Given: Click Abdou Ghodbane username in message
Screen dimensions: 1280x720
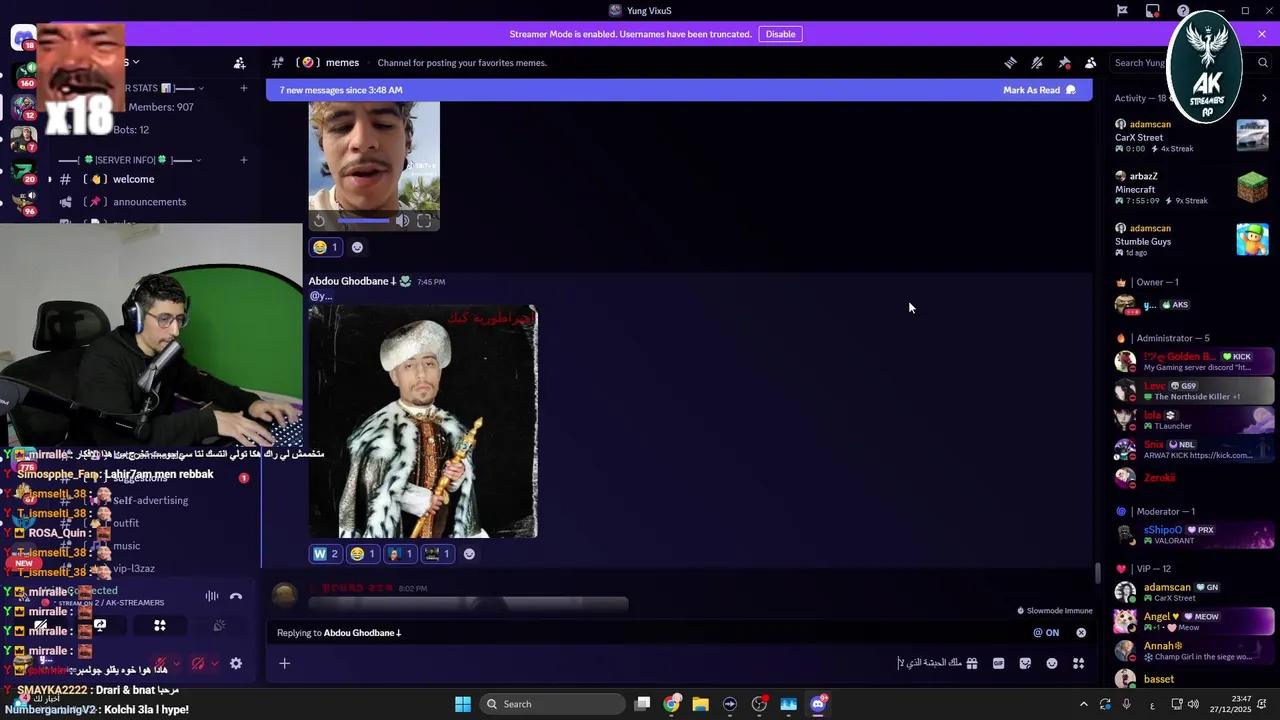Looking at the screenshot, I should [353, 281].
